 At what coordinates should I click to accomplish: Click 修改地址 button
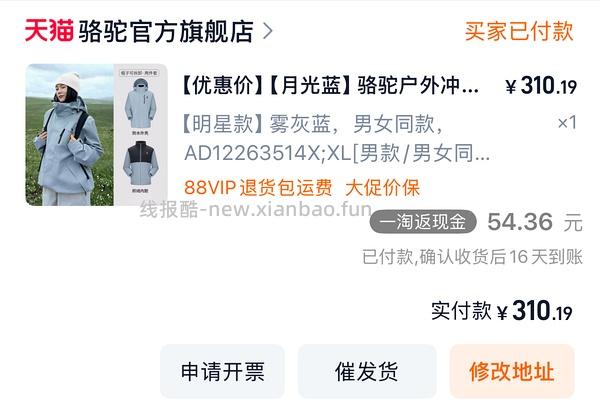(x=512, y=371)
